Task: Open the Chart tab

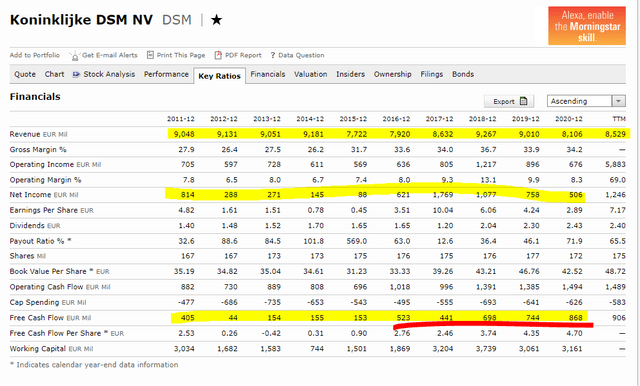Action: [x=54, y=74]
